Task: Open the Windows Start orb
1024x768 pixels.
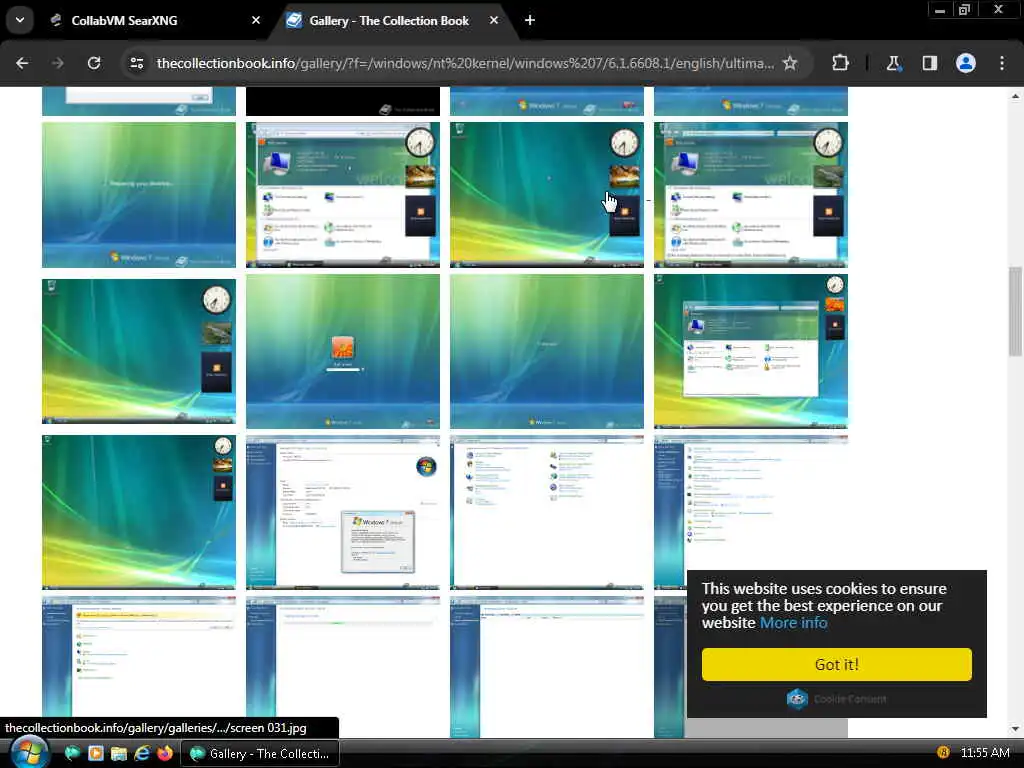Action: [x=29, y=752]
